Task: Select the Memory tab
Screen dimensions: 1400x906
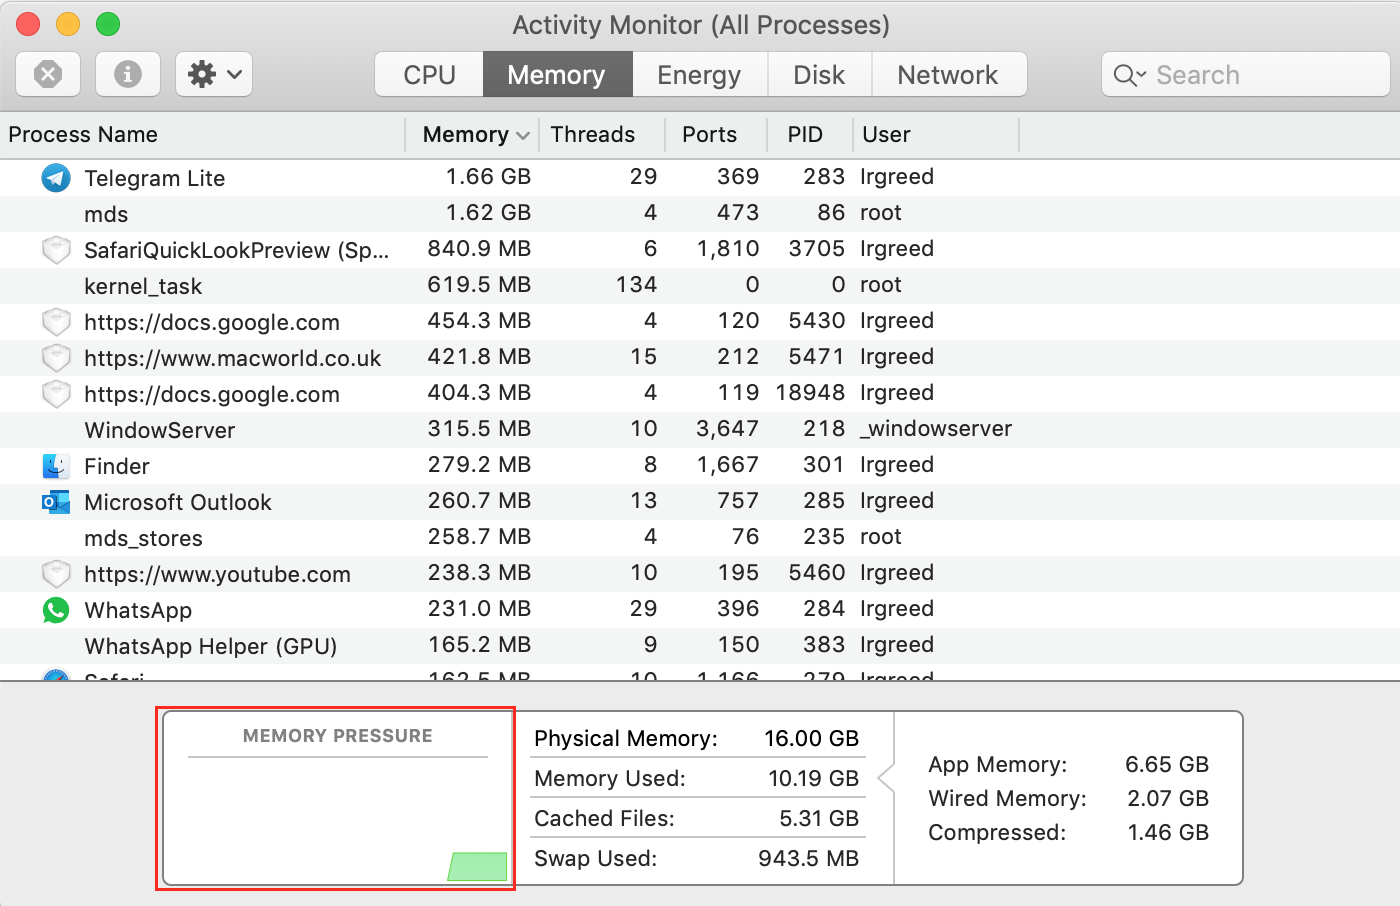Action: tap(557, 75)
